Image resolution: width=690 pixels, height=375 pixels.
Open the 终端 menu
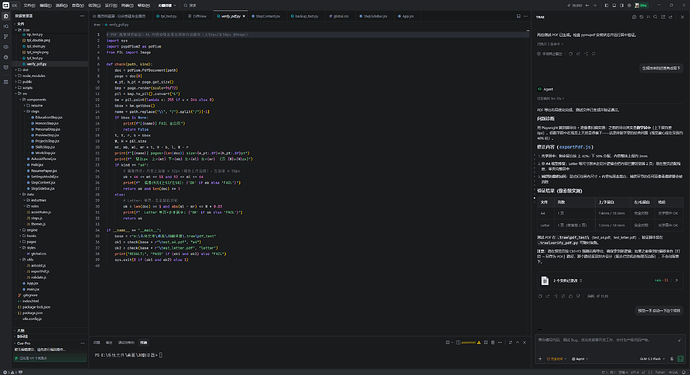click(127, 5)
